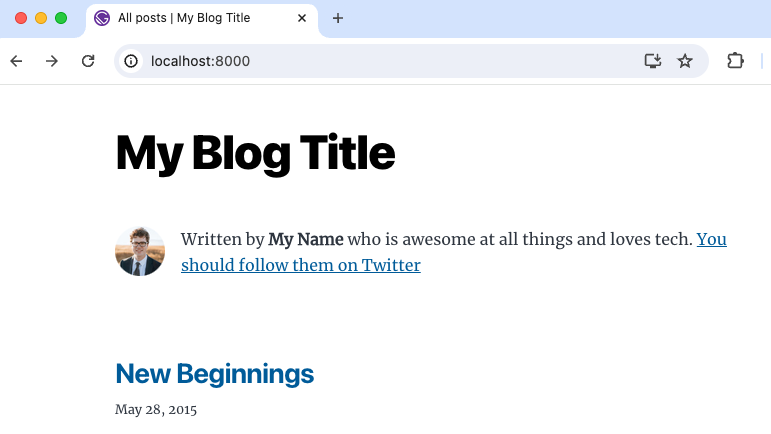
Task: Click the Gatsby favicon on the tab
Action: (x=102, y=18)
